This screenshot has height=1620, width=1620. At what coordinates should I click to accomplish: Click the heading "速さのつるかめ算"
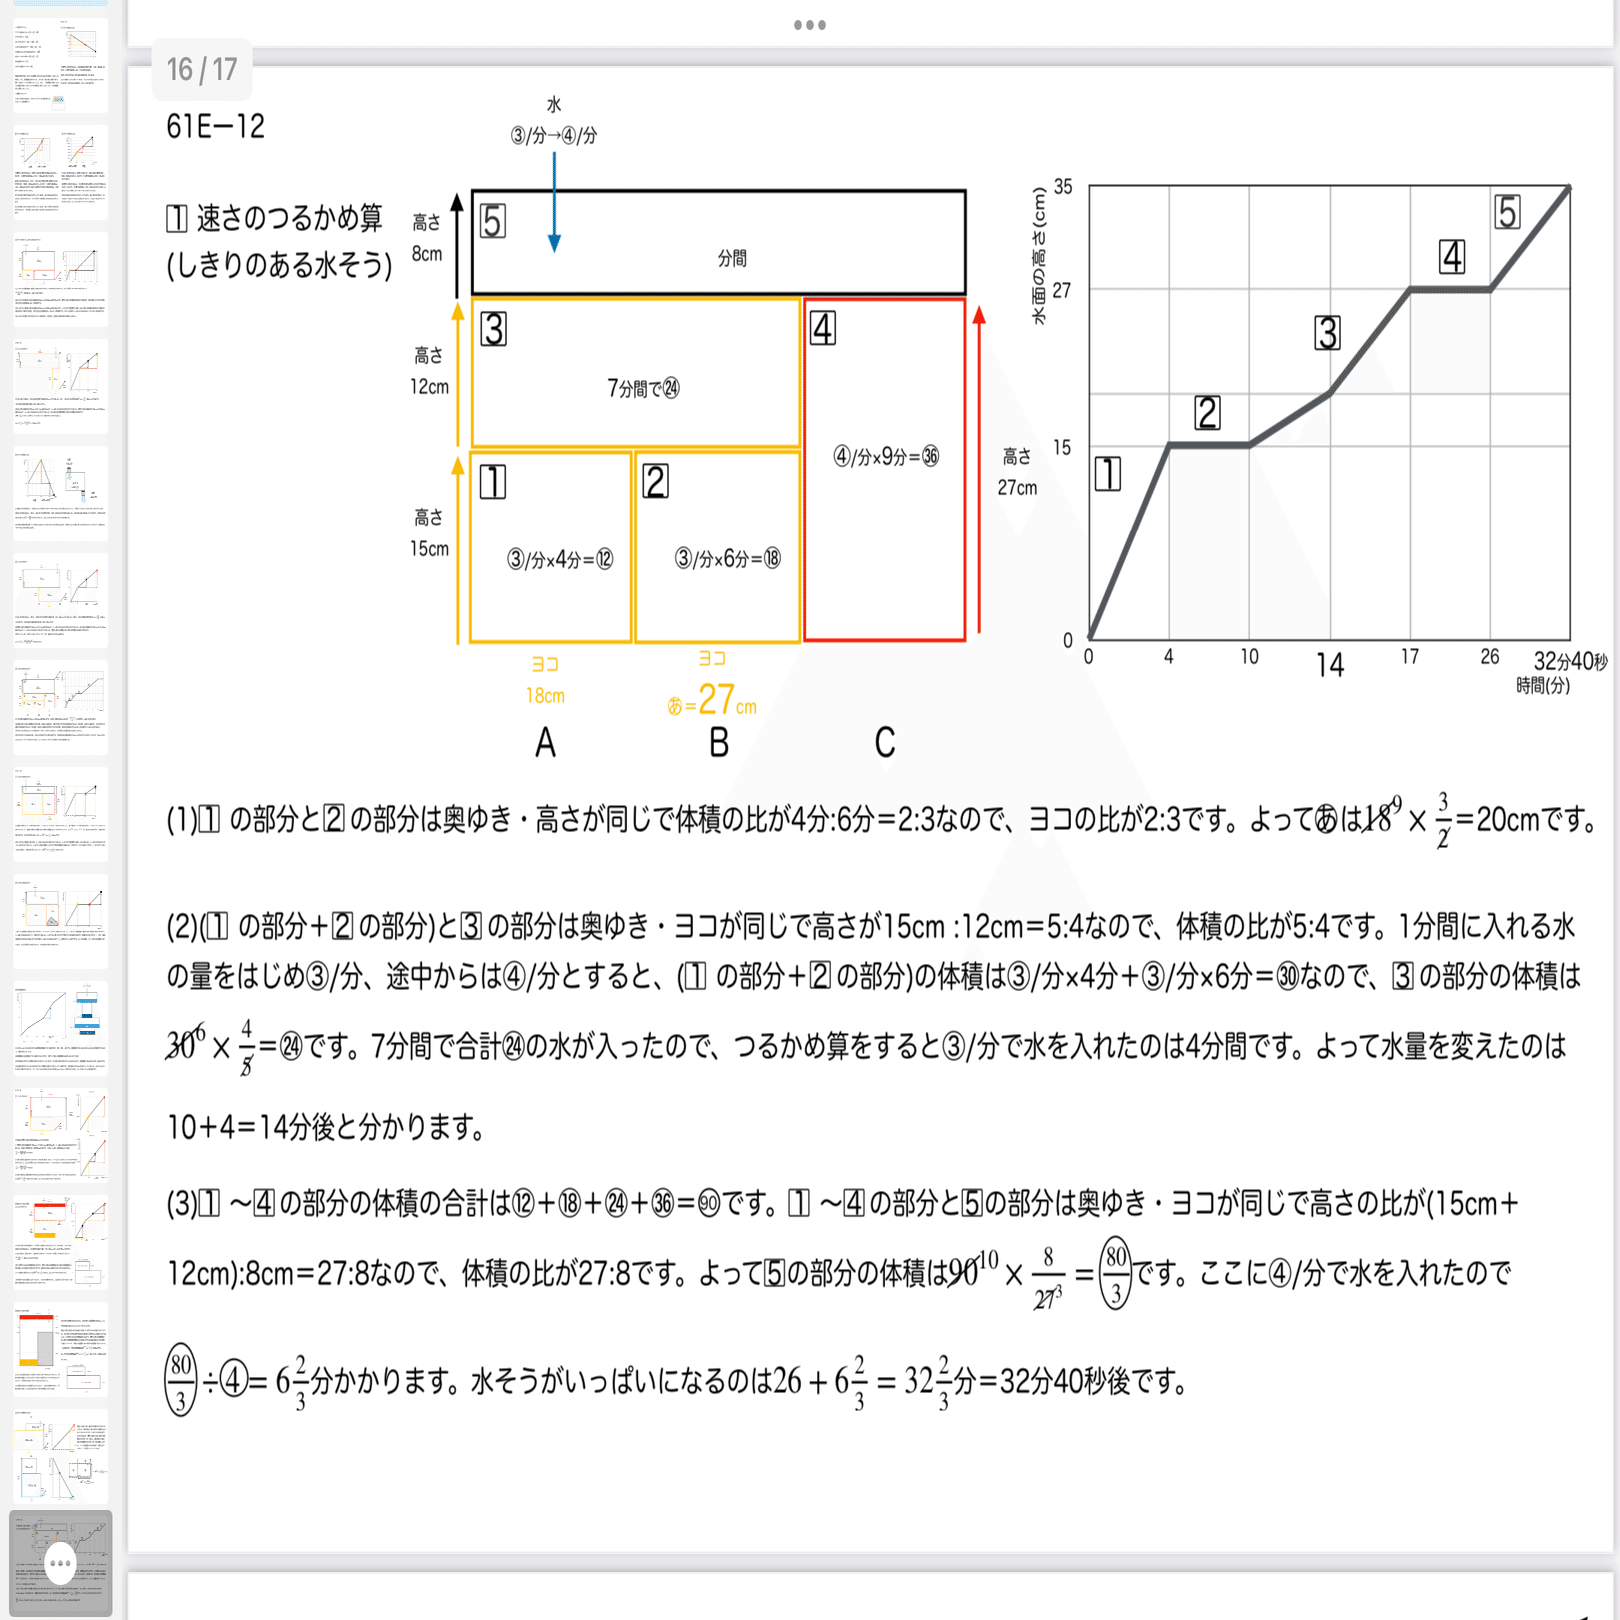pyautogui.click(x=290, y=218)
